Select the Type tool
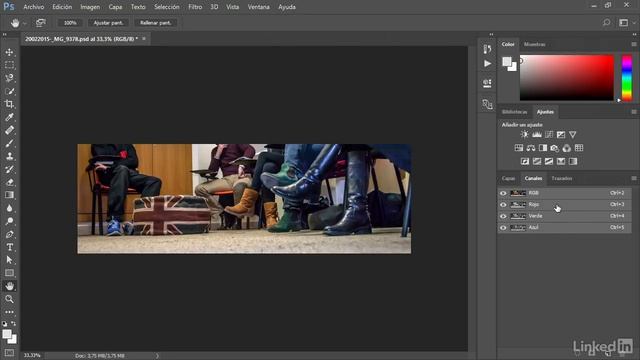This screenshot has height=360, width=640. tap(9, 247)
